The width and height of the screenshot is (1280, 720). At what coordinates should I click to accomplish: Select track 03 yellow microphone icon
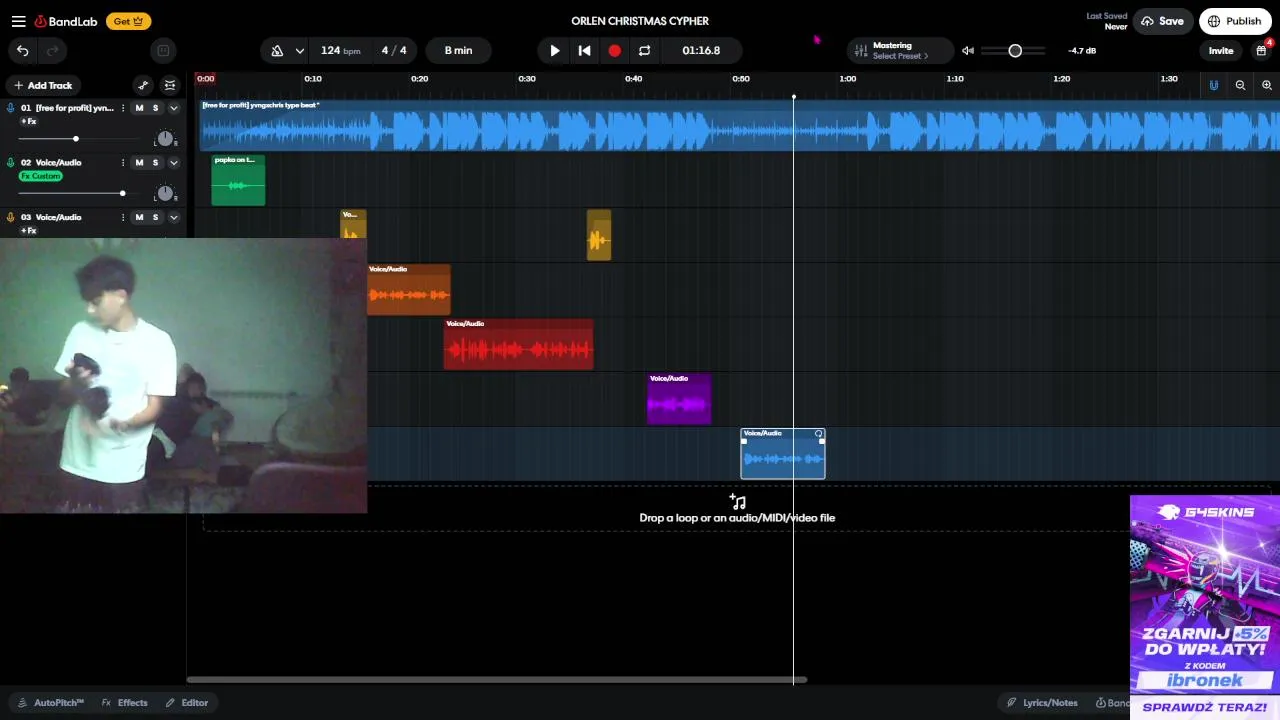pyautogui.click(x=11, y=217)
